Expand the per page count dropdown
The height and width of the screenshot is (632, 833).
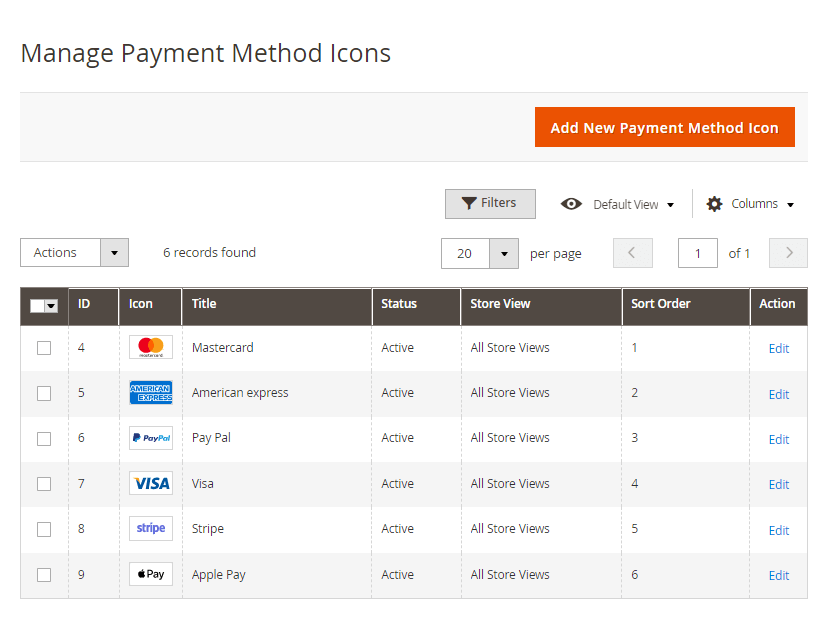[504, 254]
